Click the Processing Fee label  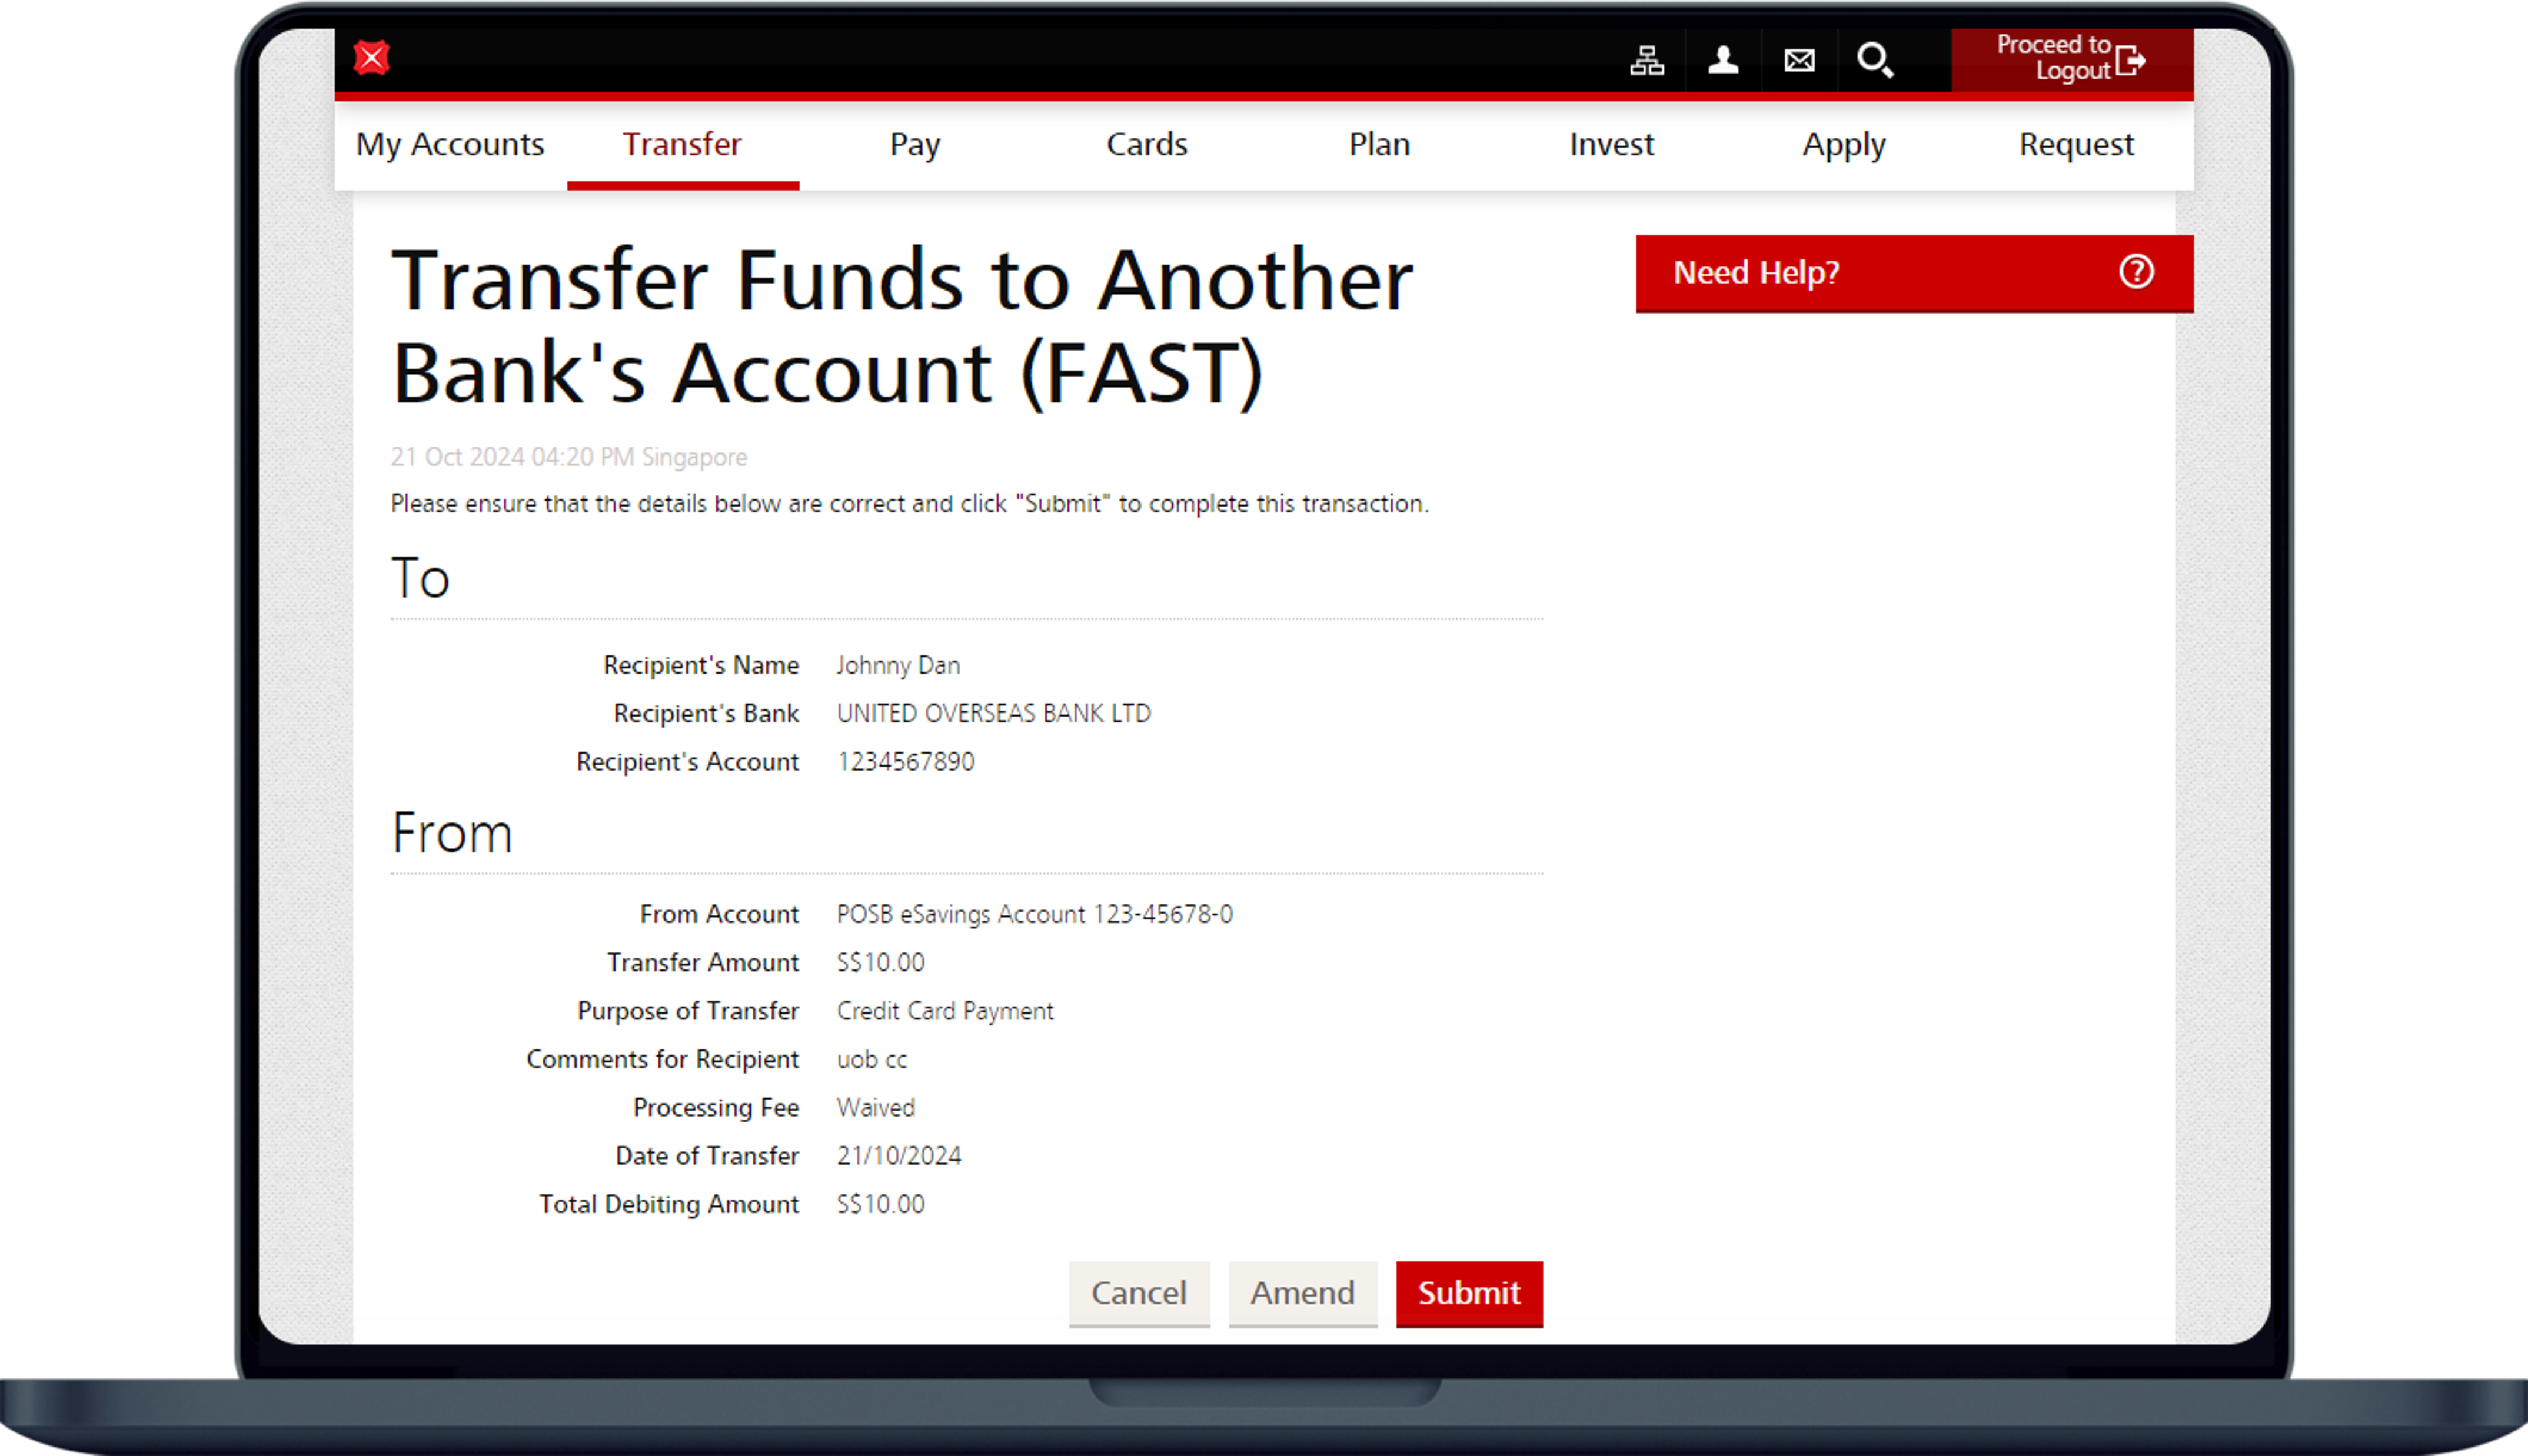(716, 1108)
